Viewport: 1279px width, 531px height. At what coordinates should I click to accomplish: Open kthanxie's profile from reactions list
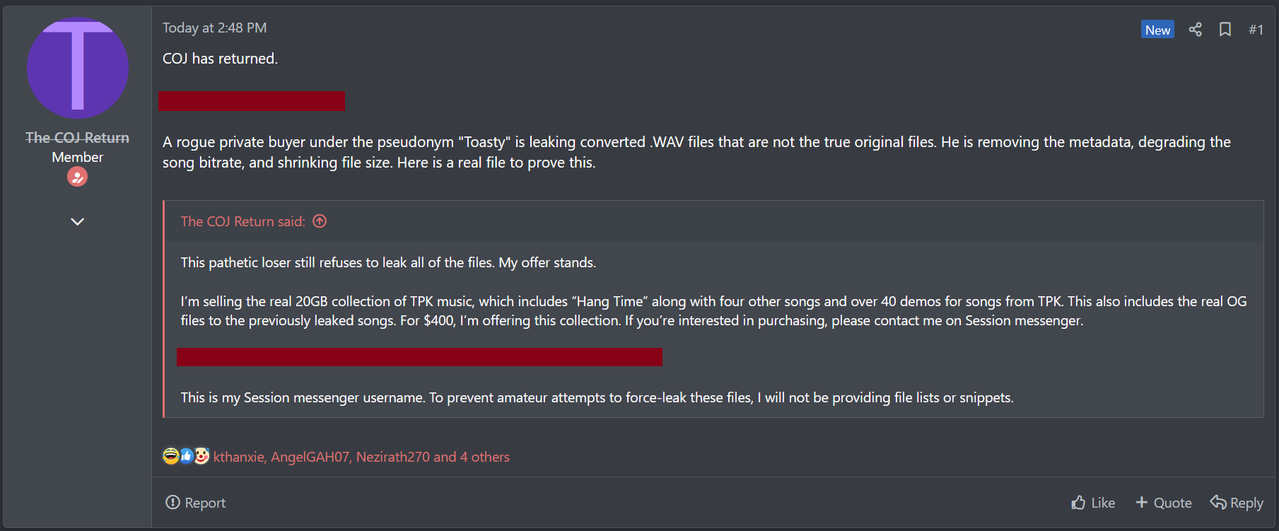click(x=238, y=456)
